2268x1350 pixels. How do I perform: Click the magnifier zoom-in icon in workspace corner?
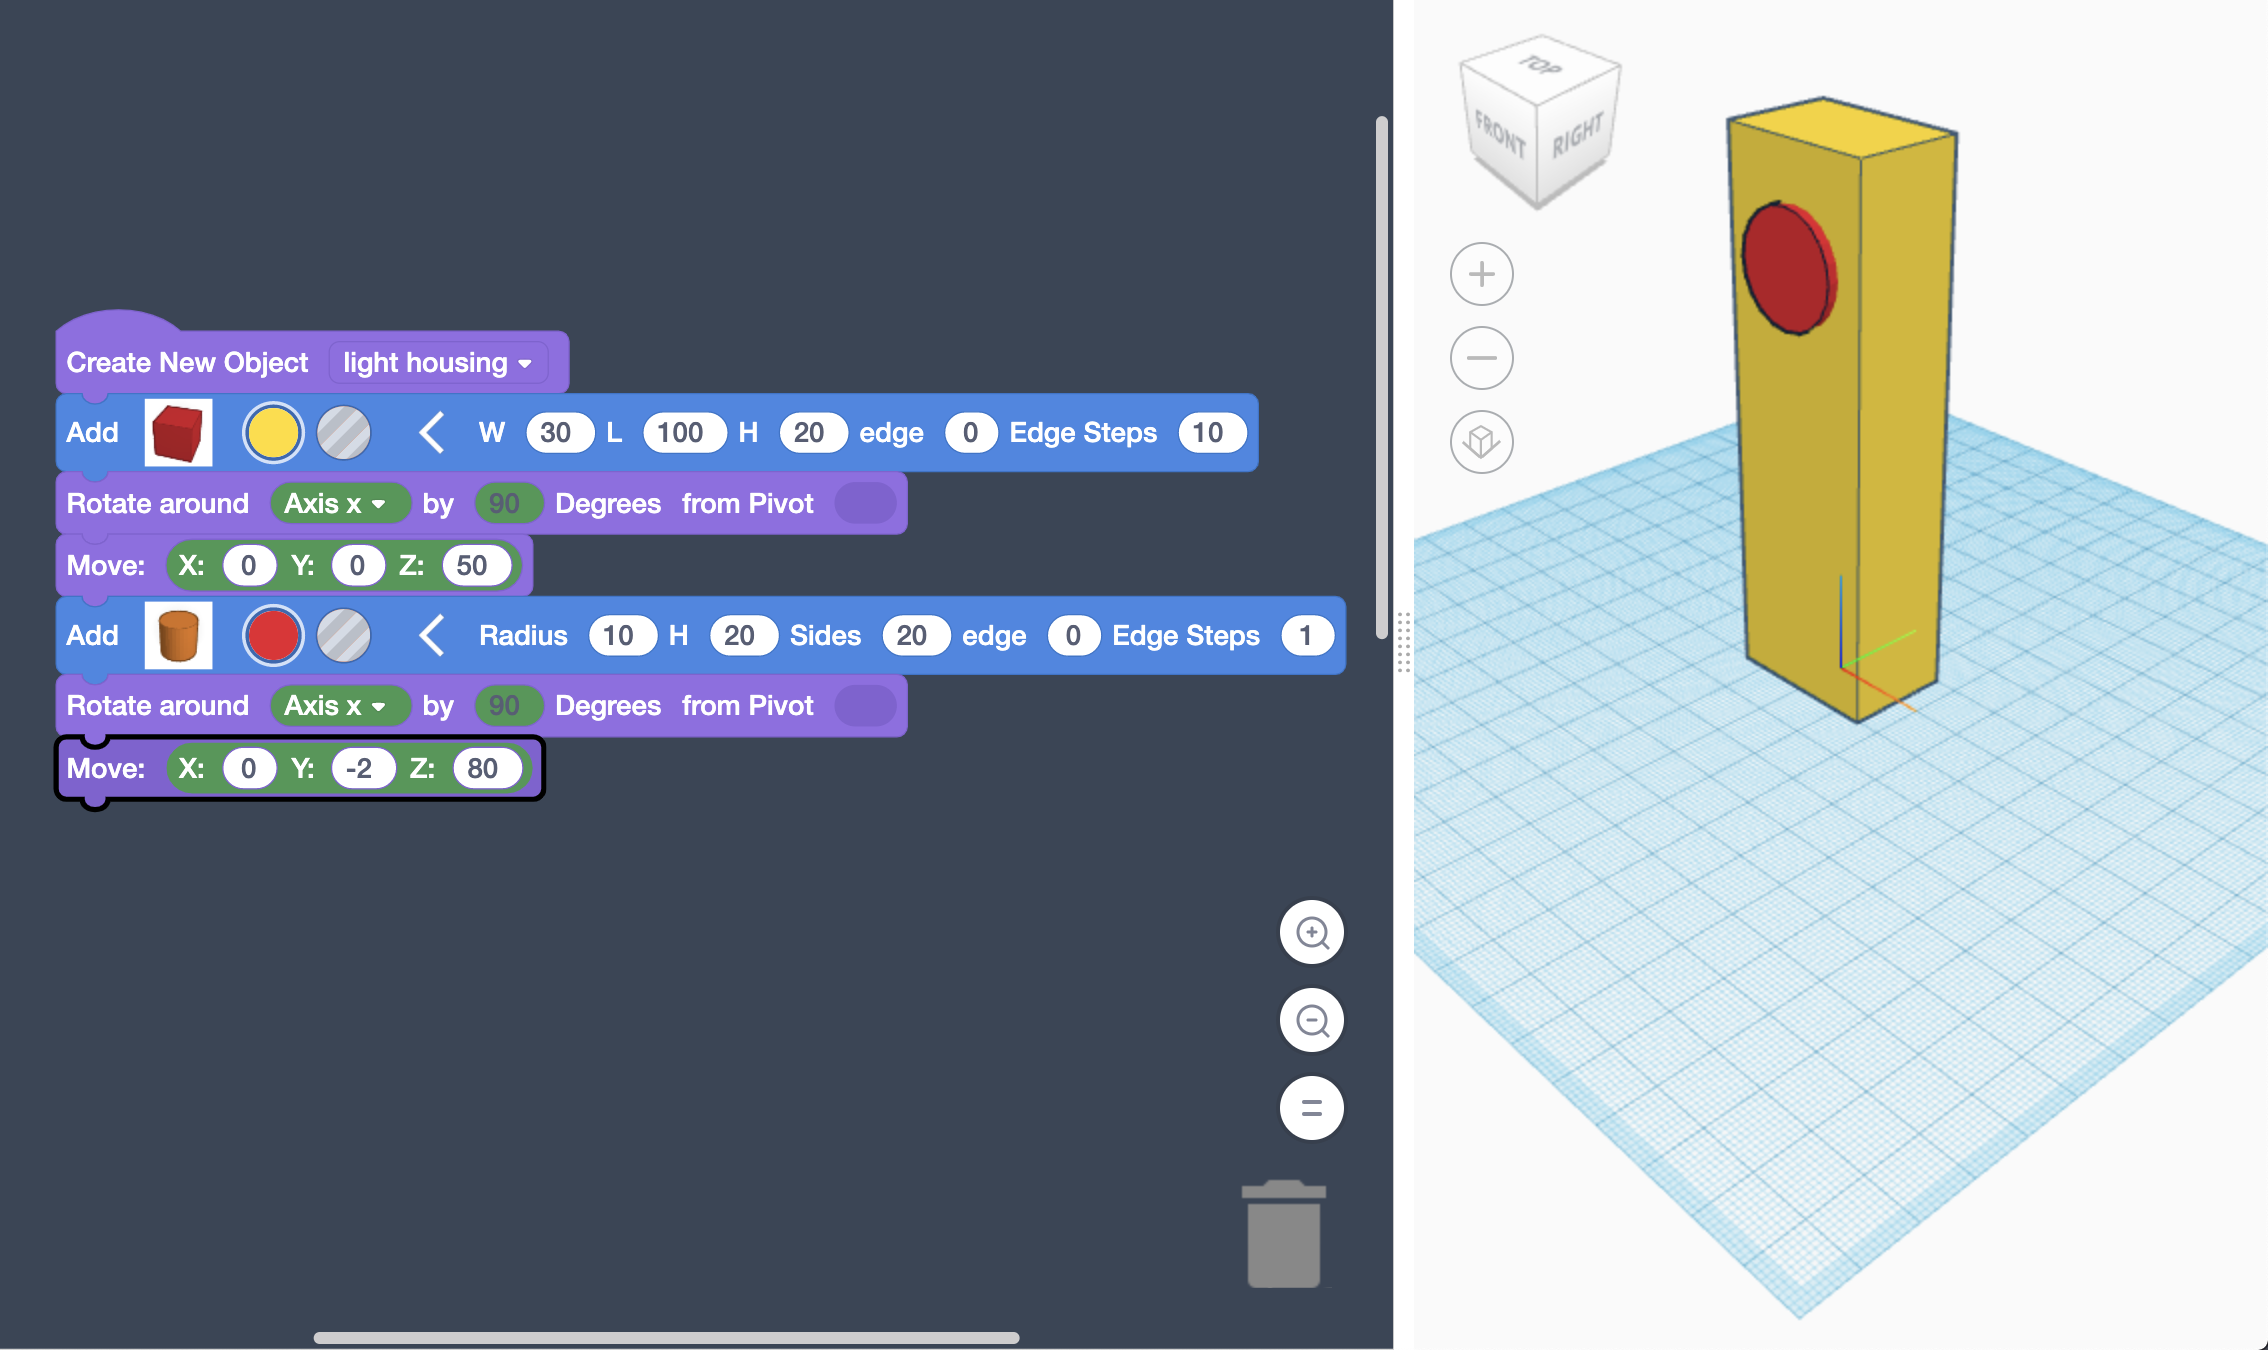coord(1312,932)
